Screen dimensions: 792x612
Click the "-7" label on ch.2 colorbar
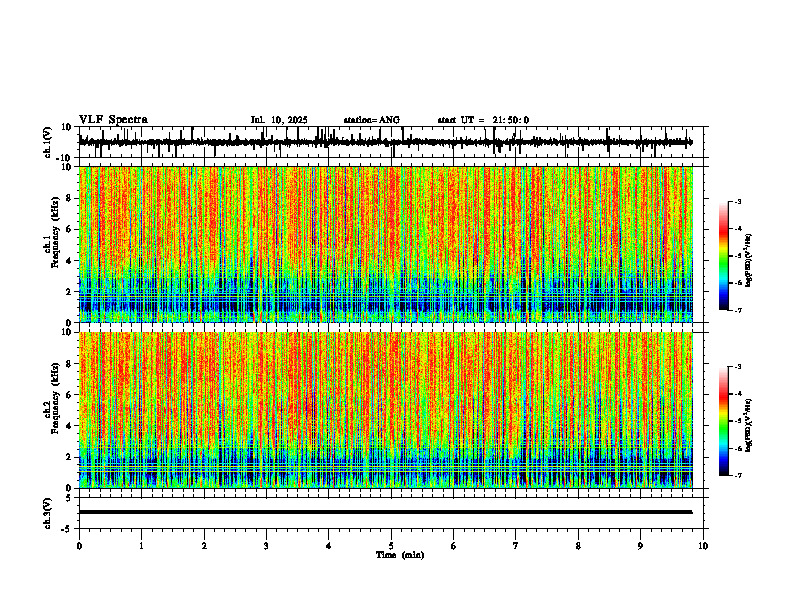738,475
